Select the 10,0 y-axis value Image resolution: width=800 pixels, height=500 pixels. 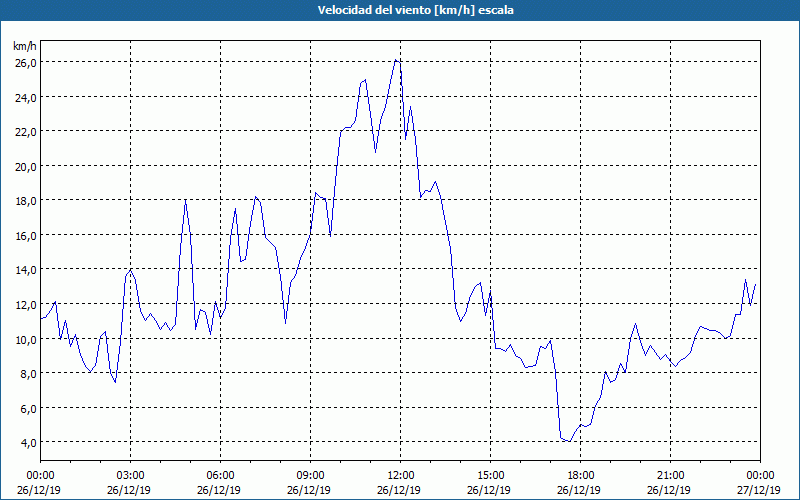(x=25, y=339)
